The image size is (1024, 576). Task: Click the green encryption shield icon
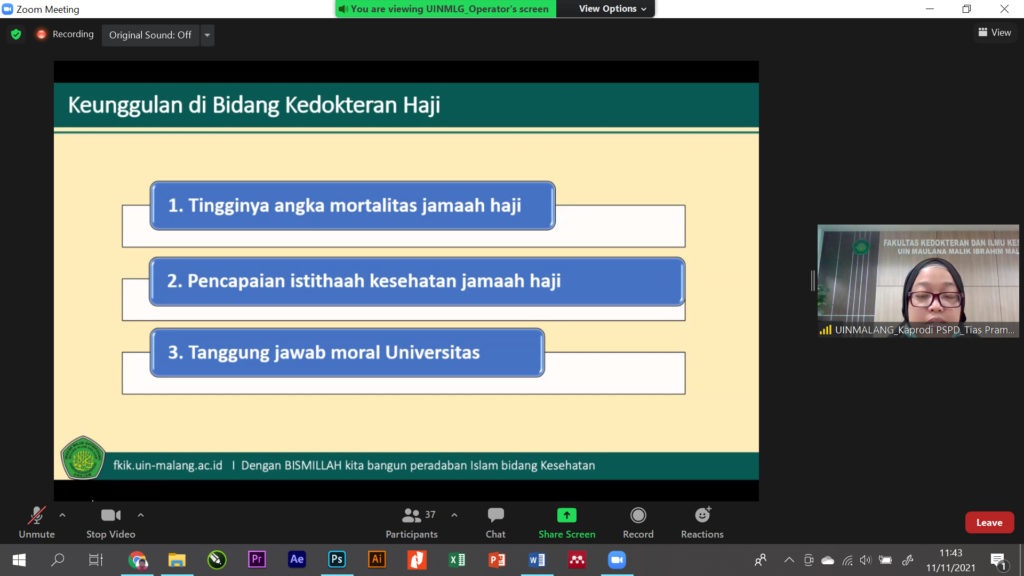pyautogui.click(x=16, y=34)
